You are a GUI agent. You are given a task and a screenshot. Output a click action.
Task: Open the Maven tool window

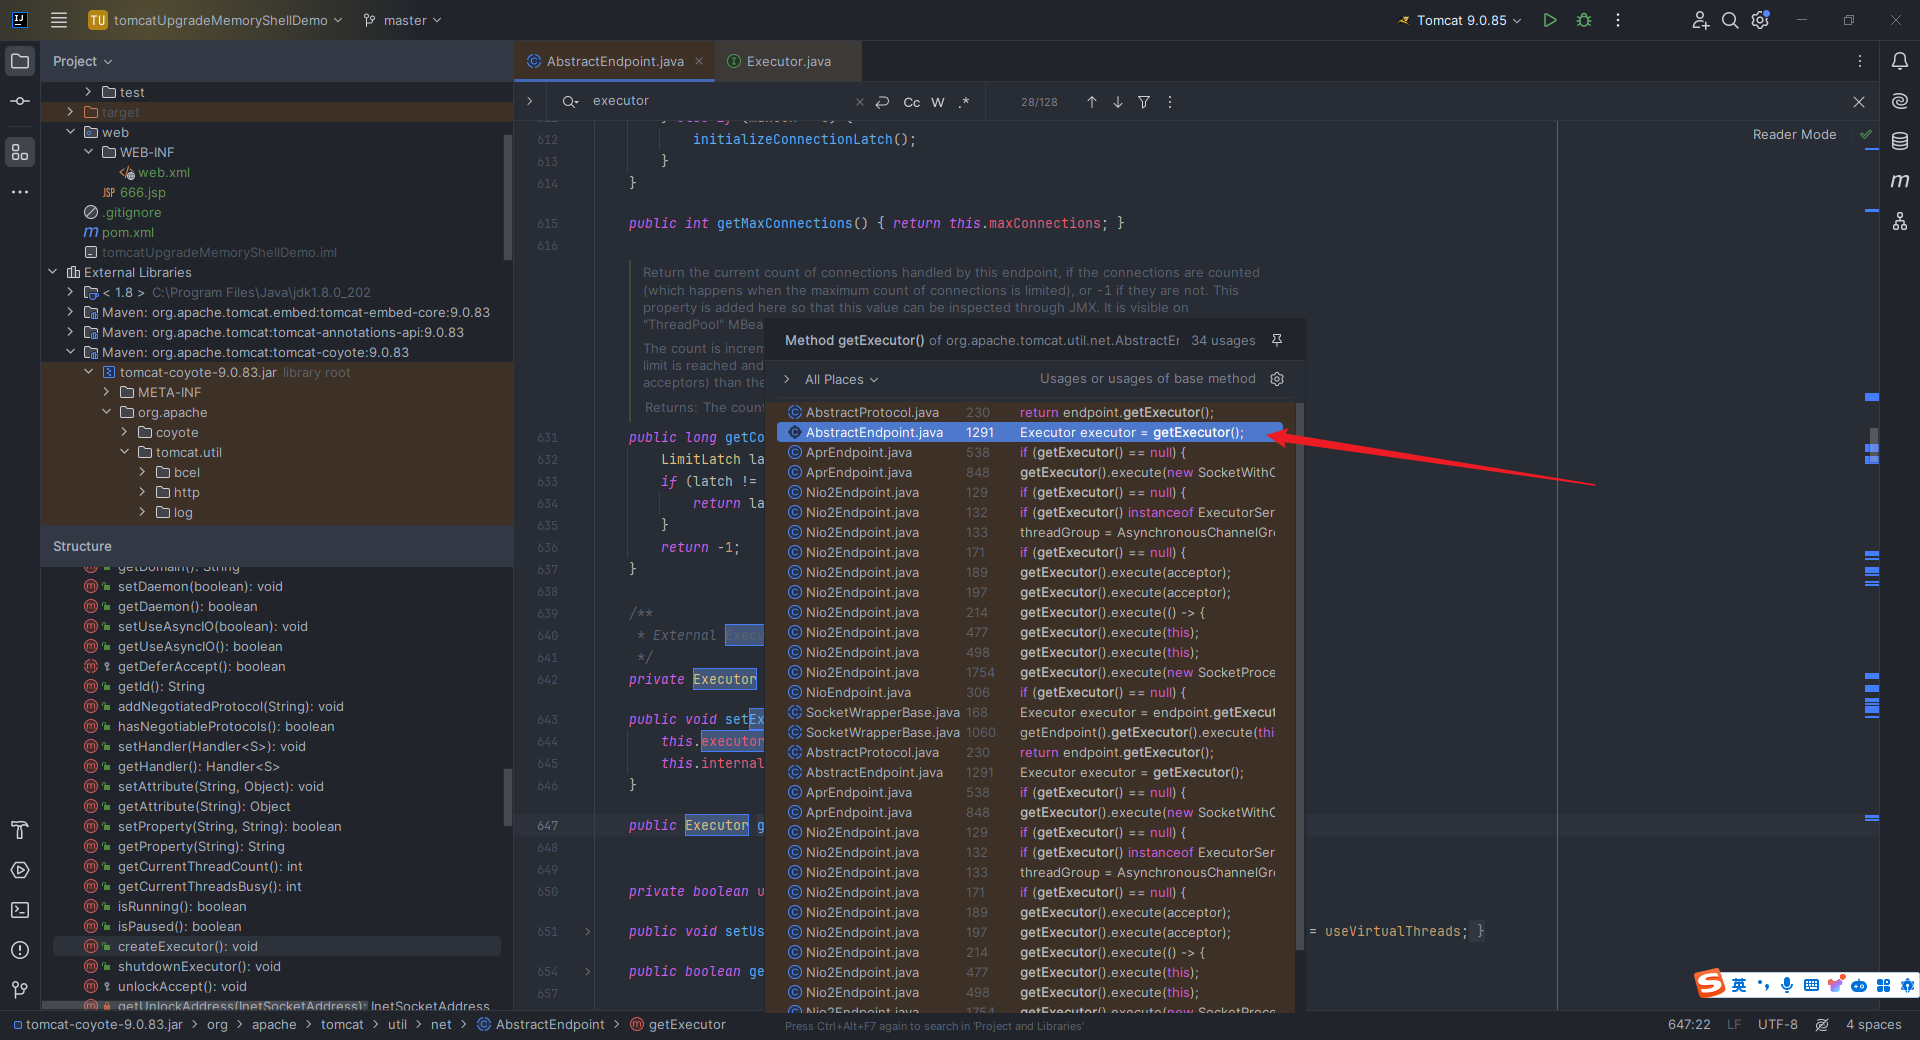pos(1900,181)
